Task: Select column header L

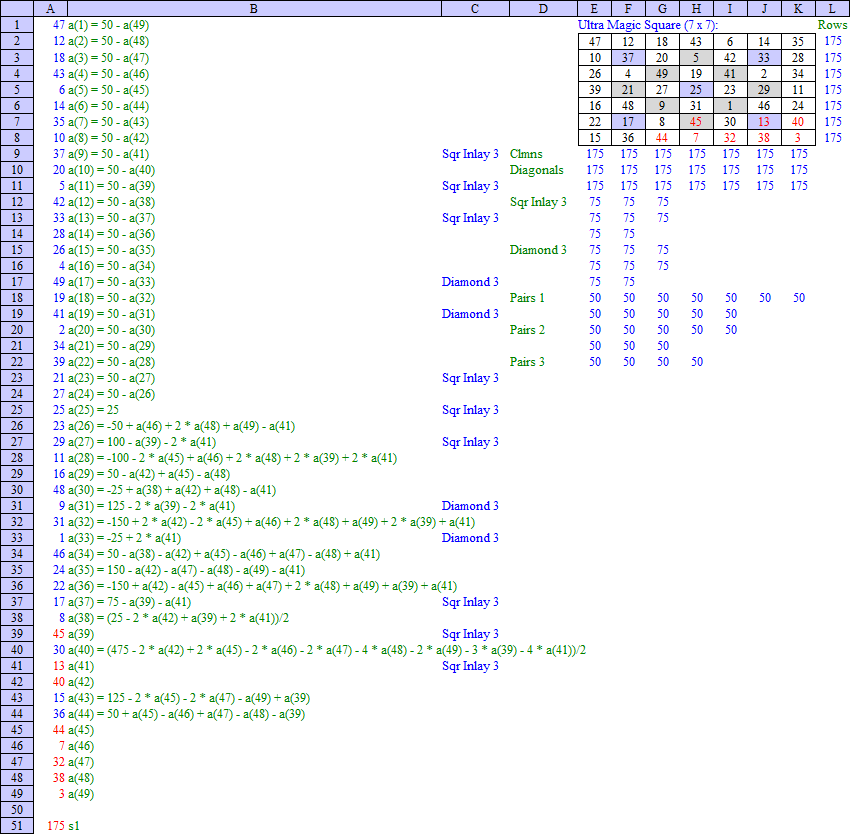Action: click(x=832, y=8)
